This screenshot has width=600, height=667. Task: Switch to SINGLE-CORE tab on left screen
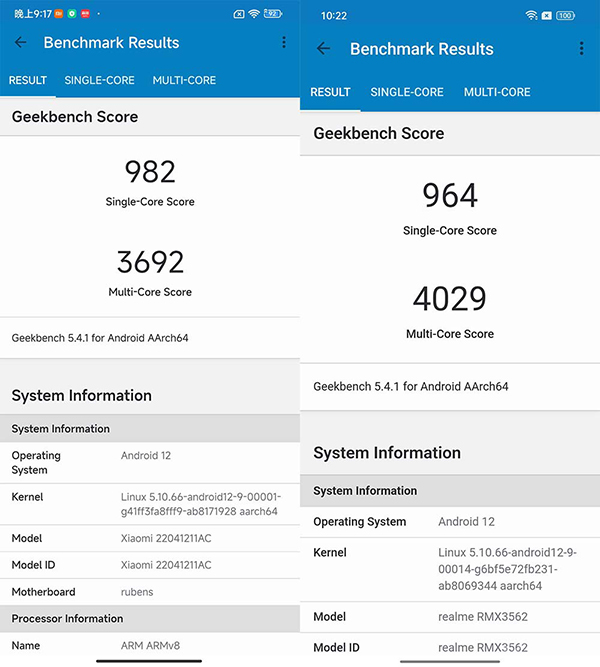tap(99, 80)
